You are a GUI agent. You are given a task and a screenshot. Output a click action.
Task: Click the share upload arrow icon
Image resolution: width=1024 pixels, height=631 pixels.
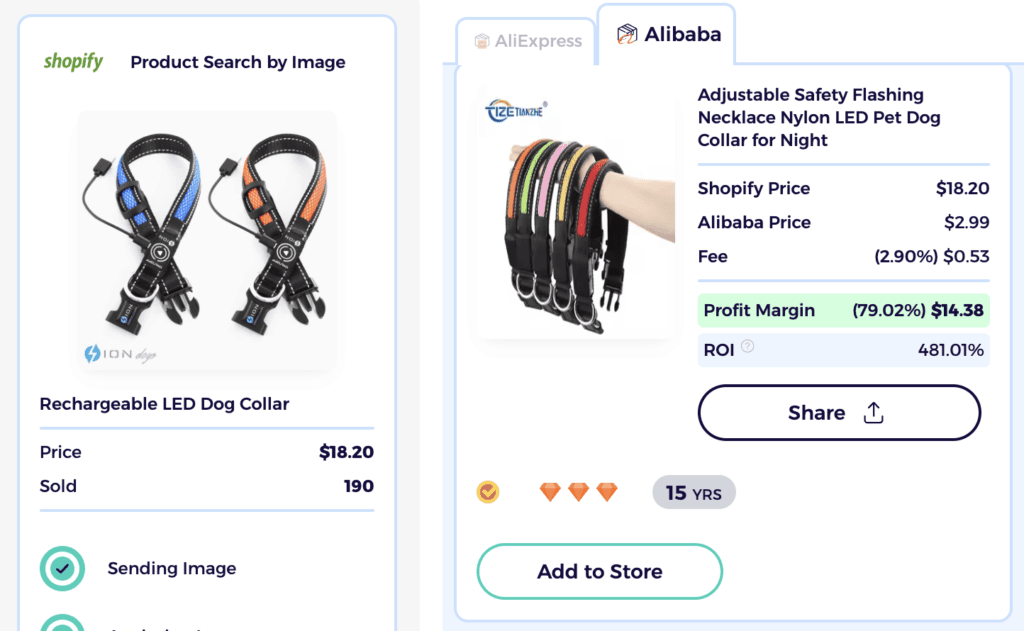click(x=873, y=413)
